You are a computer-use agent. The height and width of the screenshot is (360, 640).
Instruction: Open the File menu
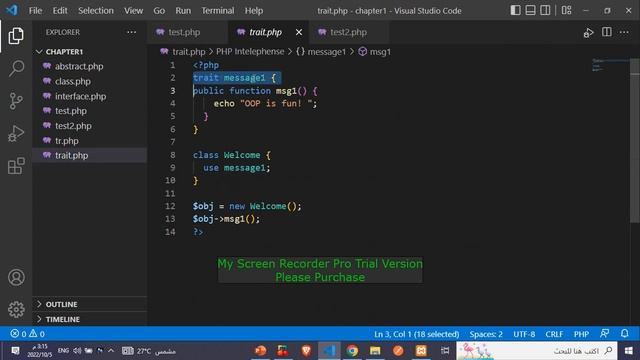point(35,11)
